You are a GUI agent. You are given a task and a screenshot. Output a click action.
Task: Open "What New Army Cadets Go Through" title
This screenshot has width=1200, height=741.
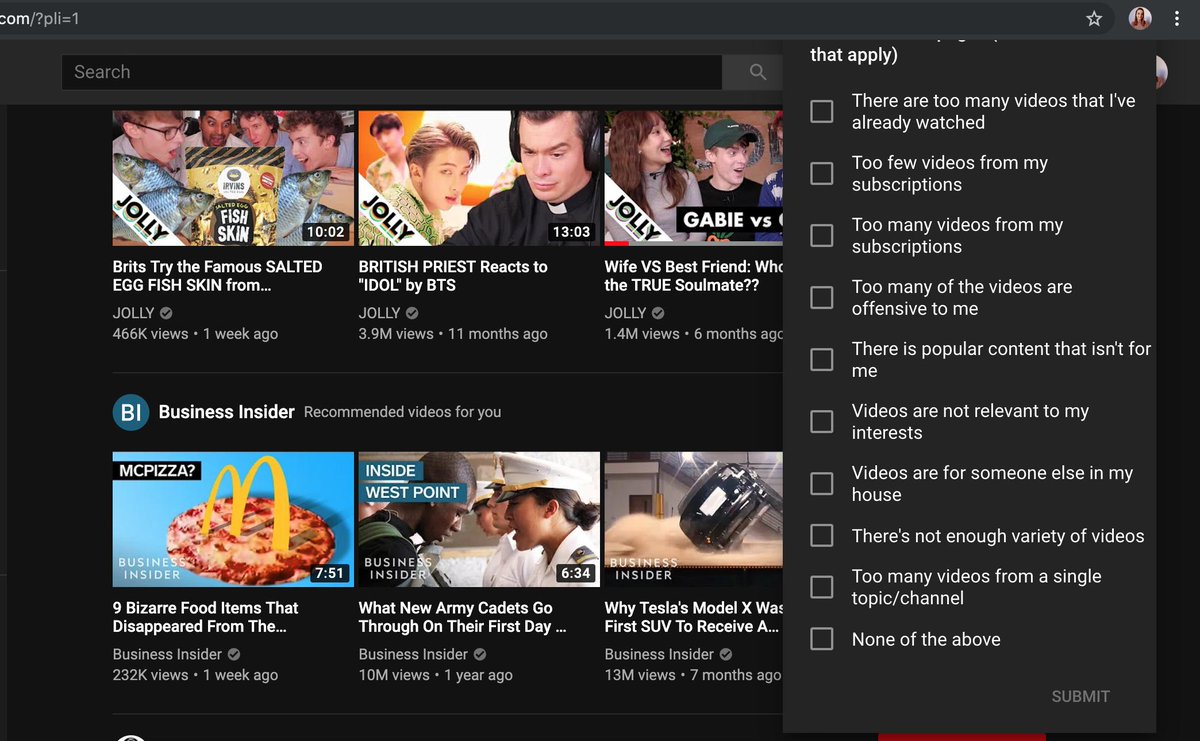[463, 617]
